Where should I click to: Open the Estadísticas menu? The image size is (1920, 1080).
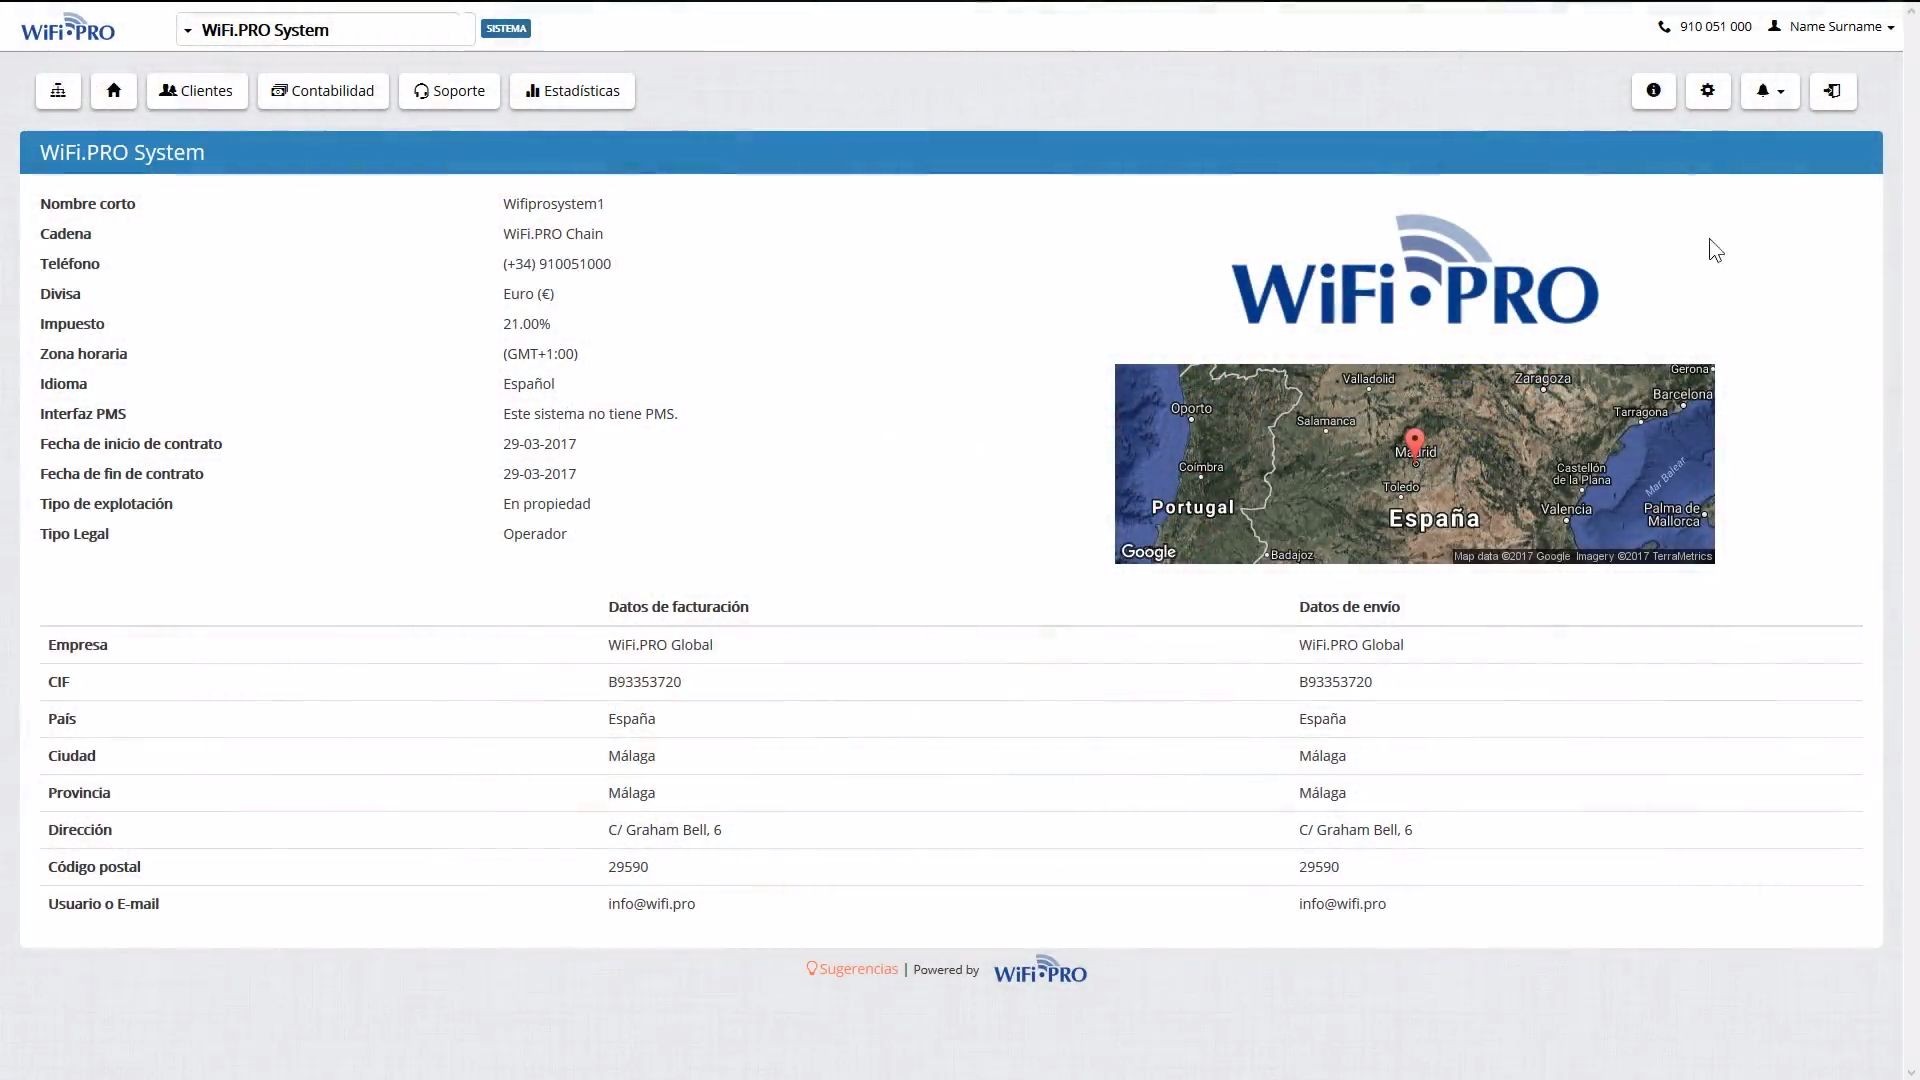click(x=572, y=91)
